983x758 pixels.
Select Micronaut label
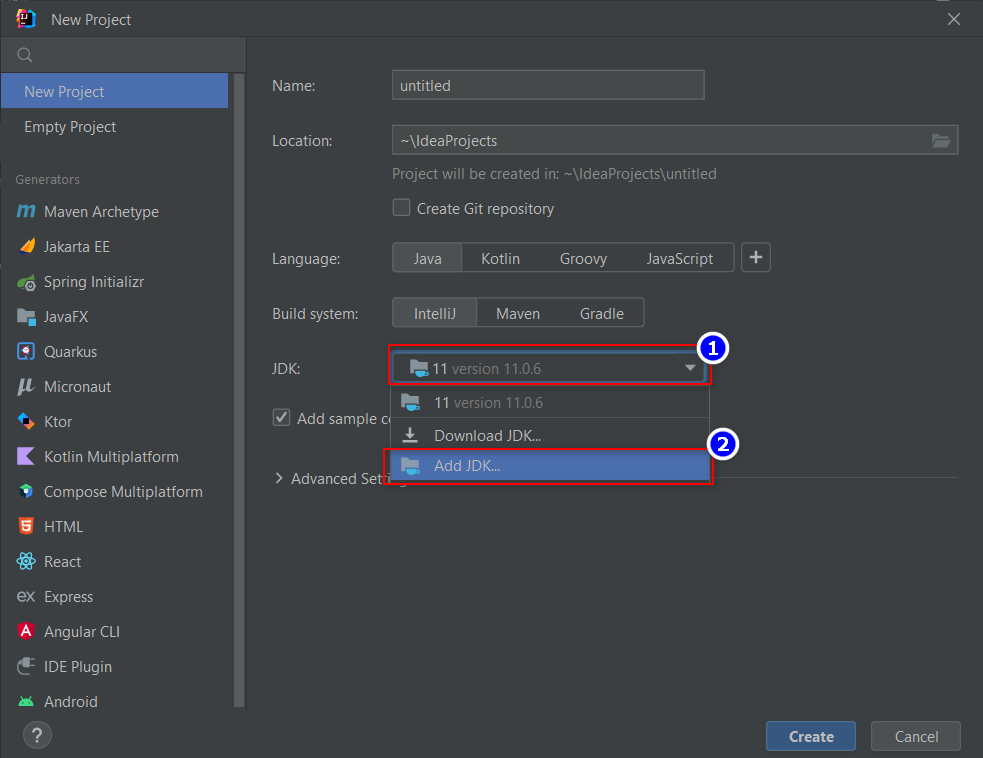click(77, 387)
